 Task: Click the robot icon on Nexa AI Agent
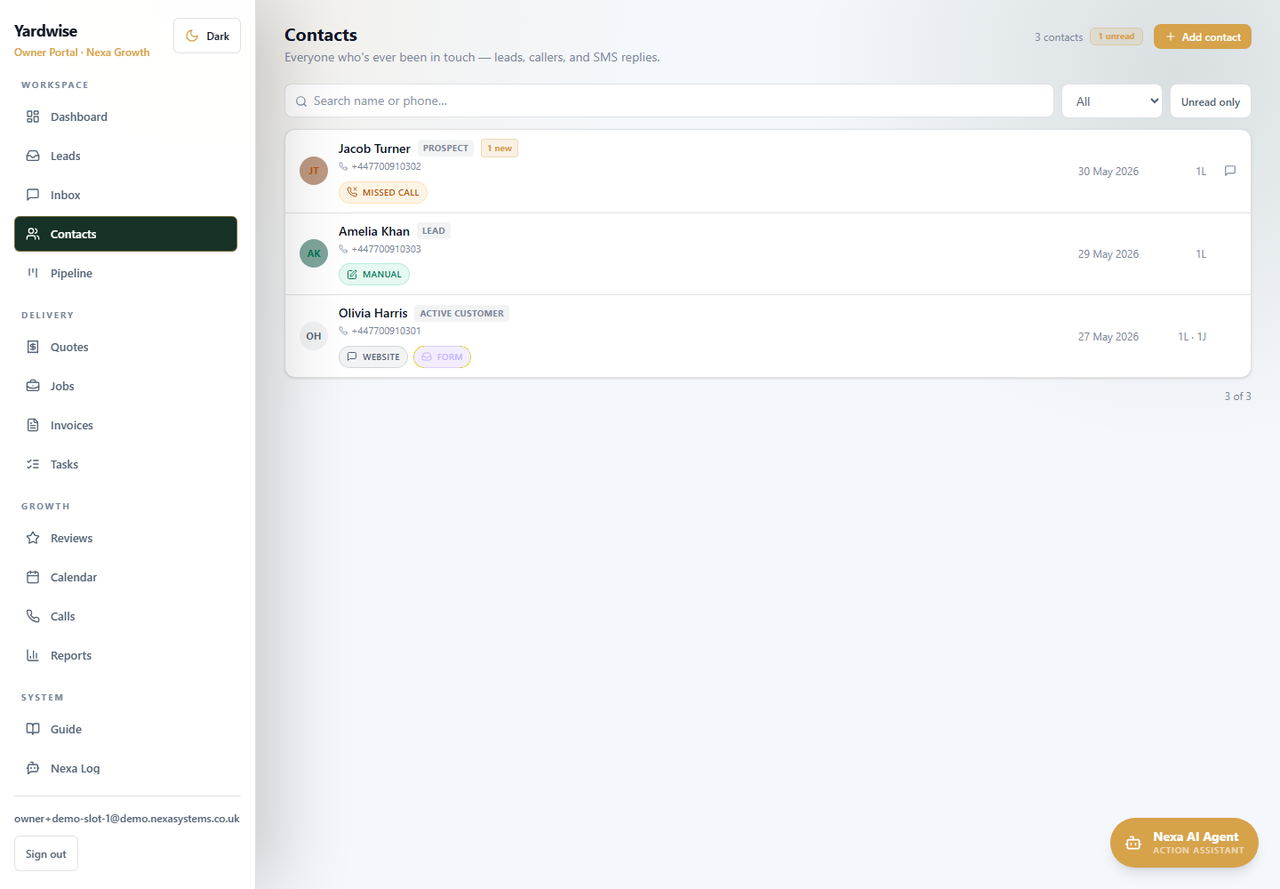[1133, 843]
